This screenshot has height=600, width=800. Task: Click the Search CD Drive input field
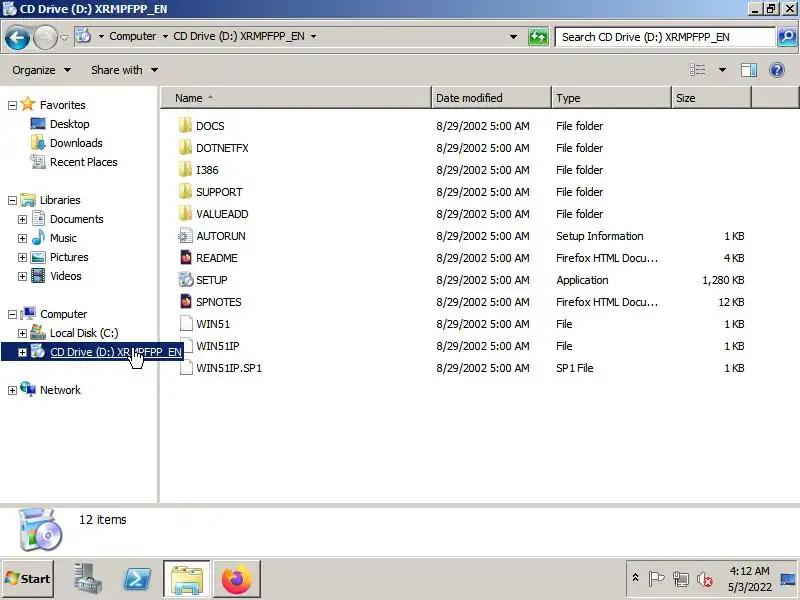tap(665, 37)
